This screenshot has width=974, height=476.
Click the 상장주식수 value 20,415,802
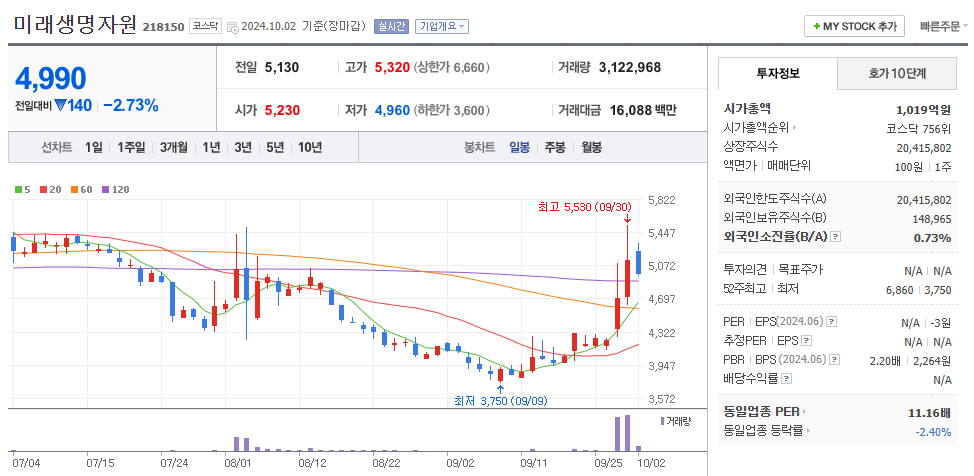(924, 148)
